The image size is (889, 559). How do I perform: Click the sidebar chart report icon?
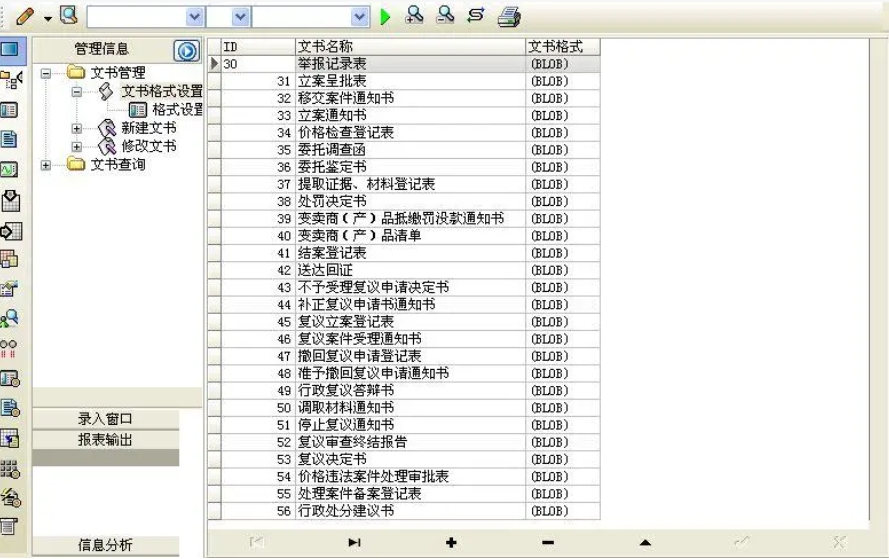click(x=9, y=289)
